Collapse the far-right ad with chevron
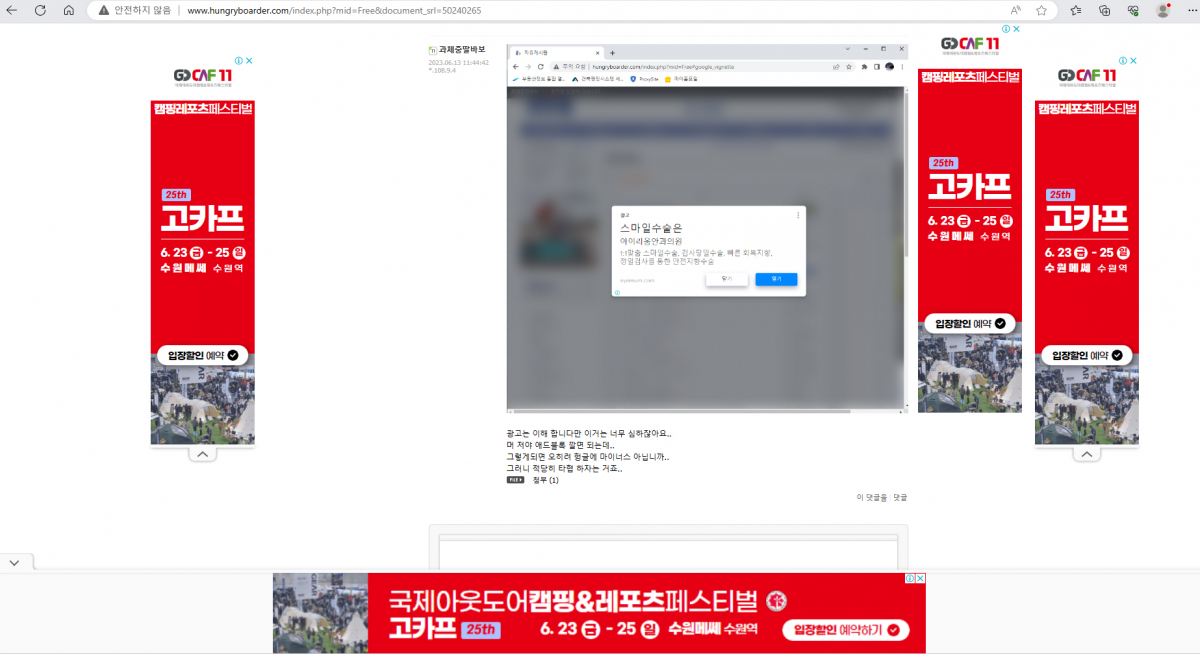 coord(1086,454)
